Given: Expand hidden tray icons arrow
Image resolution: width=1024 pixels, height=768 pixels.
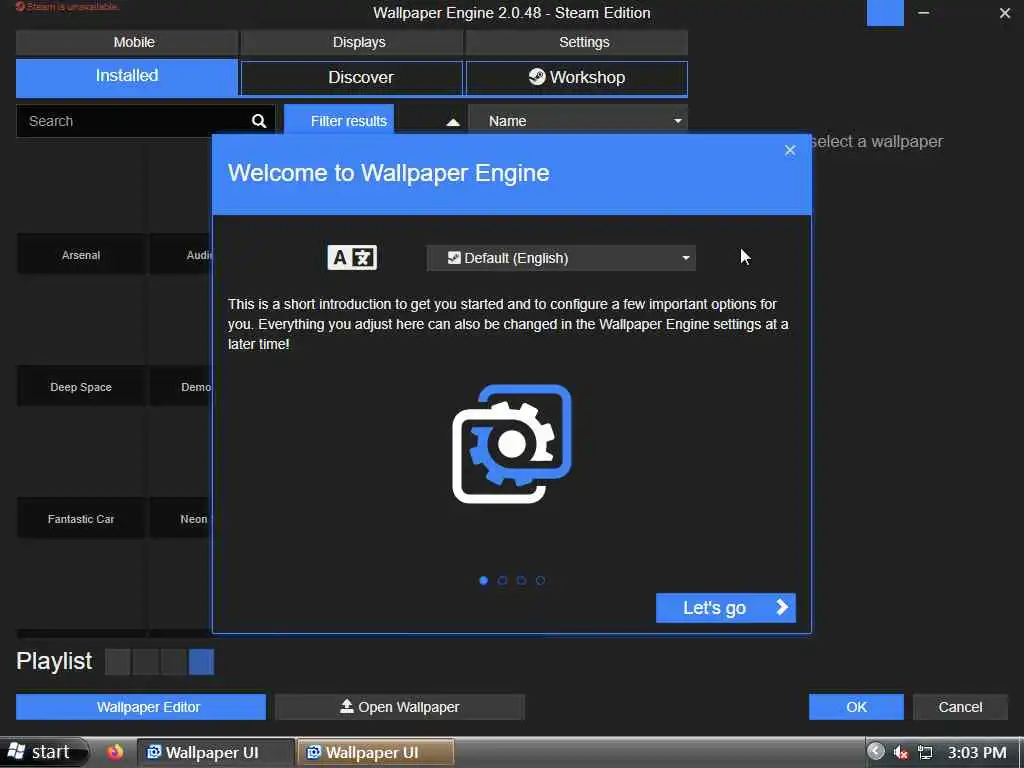Looking at the screenshot, I should [x=876, y=752].
